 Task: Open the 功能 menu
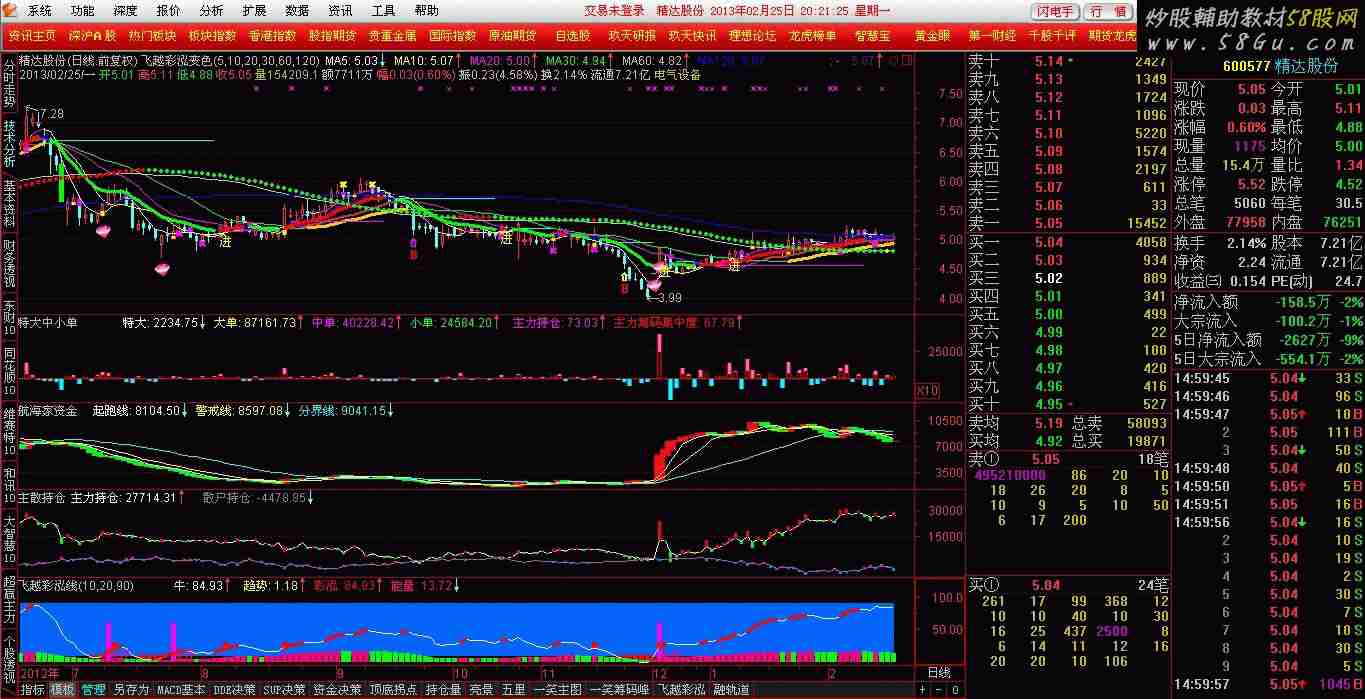click(x=83, y=11)
